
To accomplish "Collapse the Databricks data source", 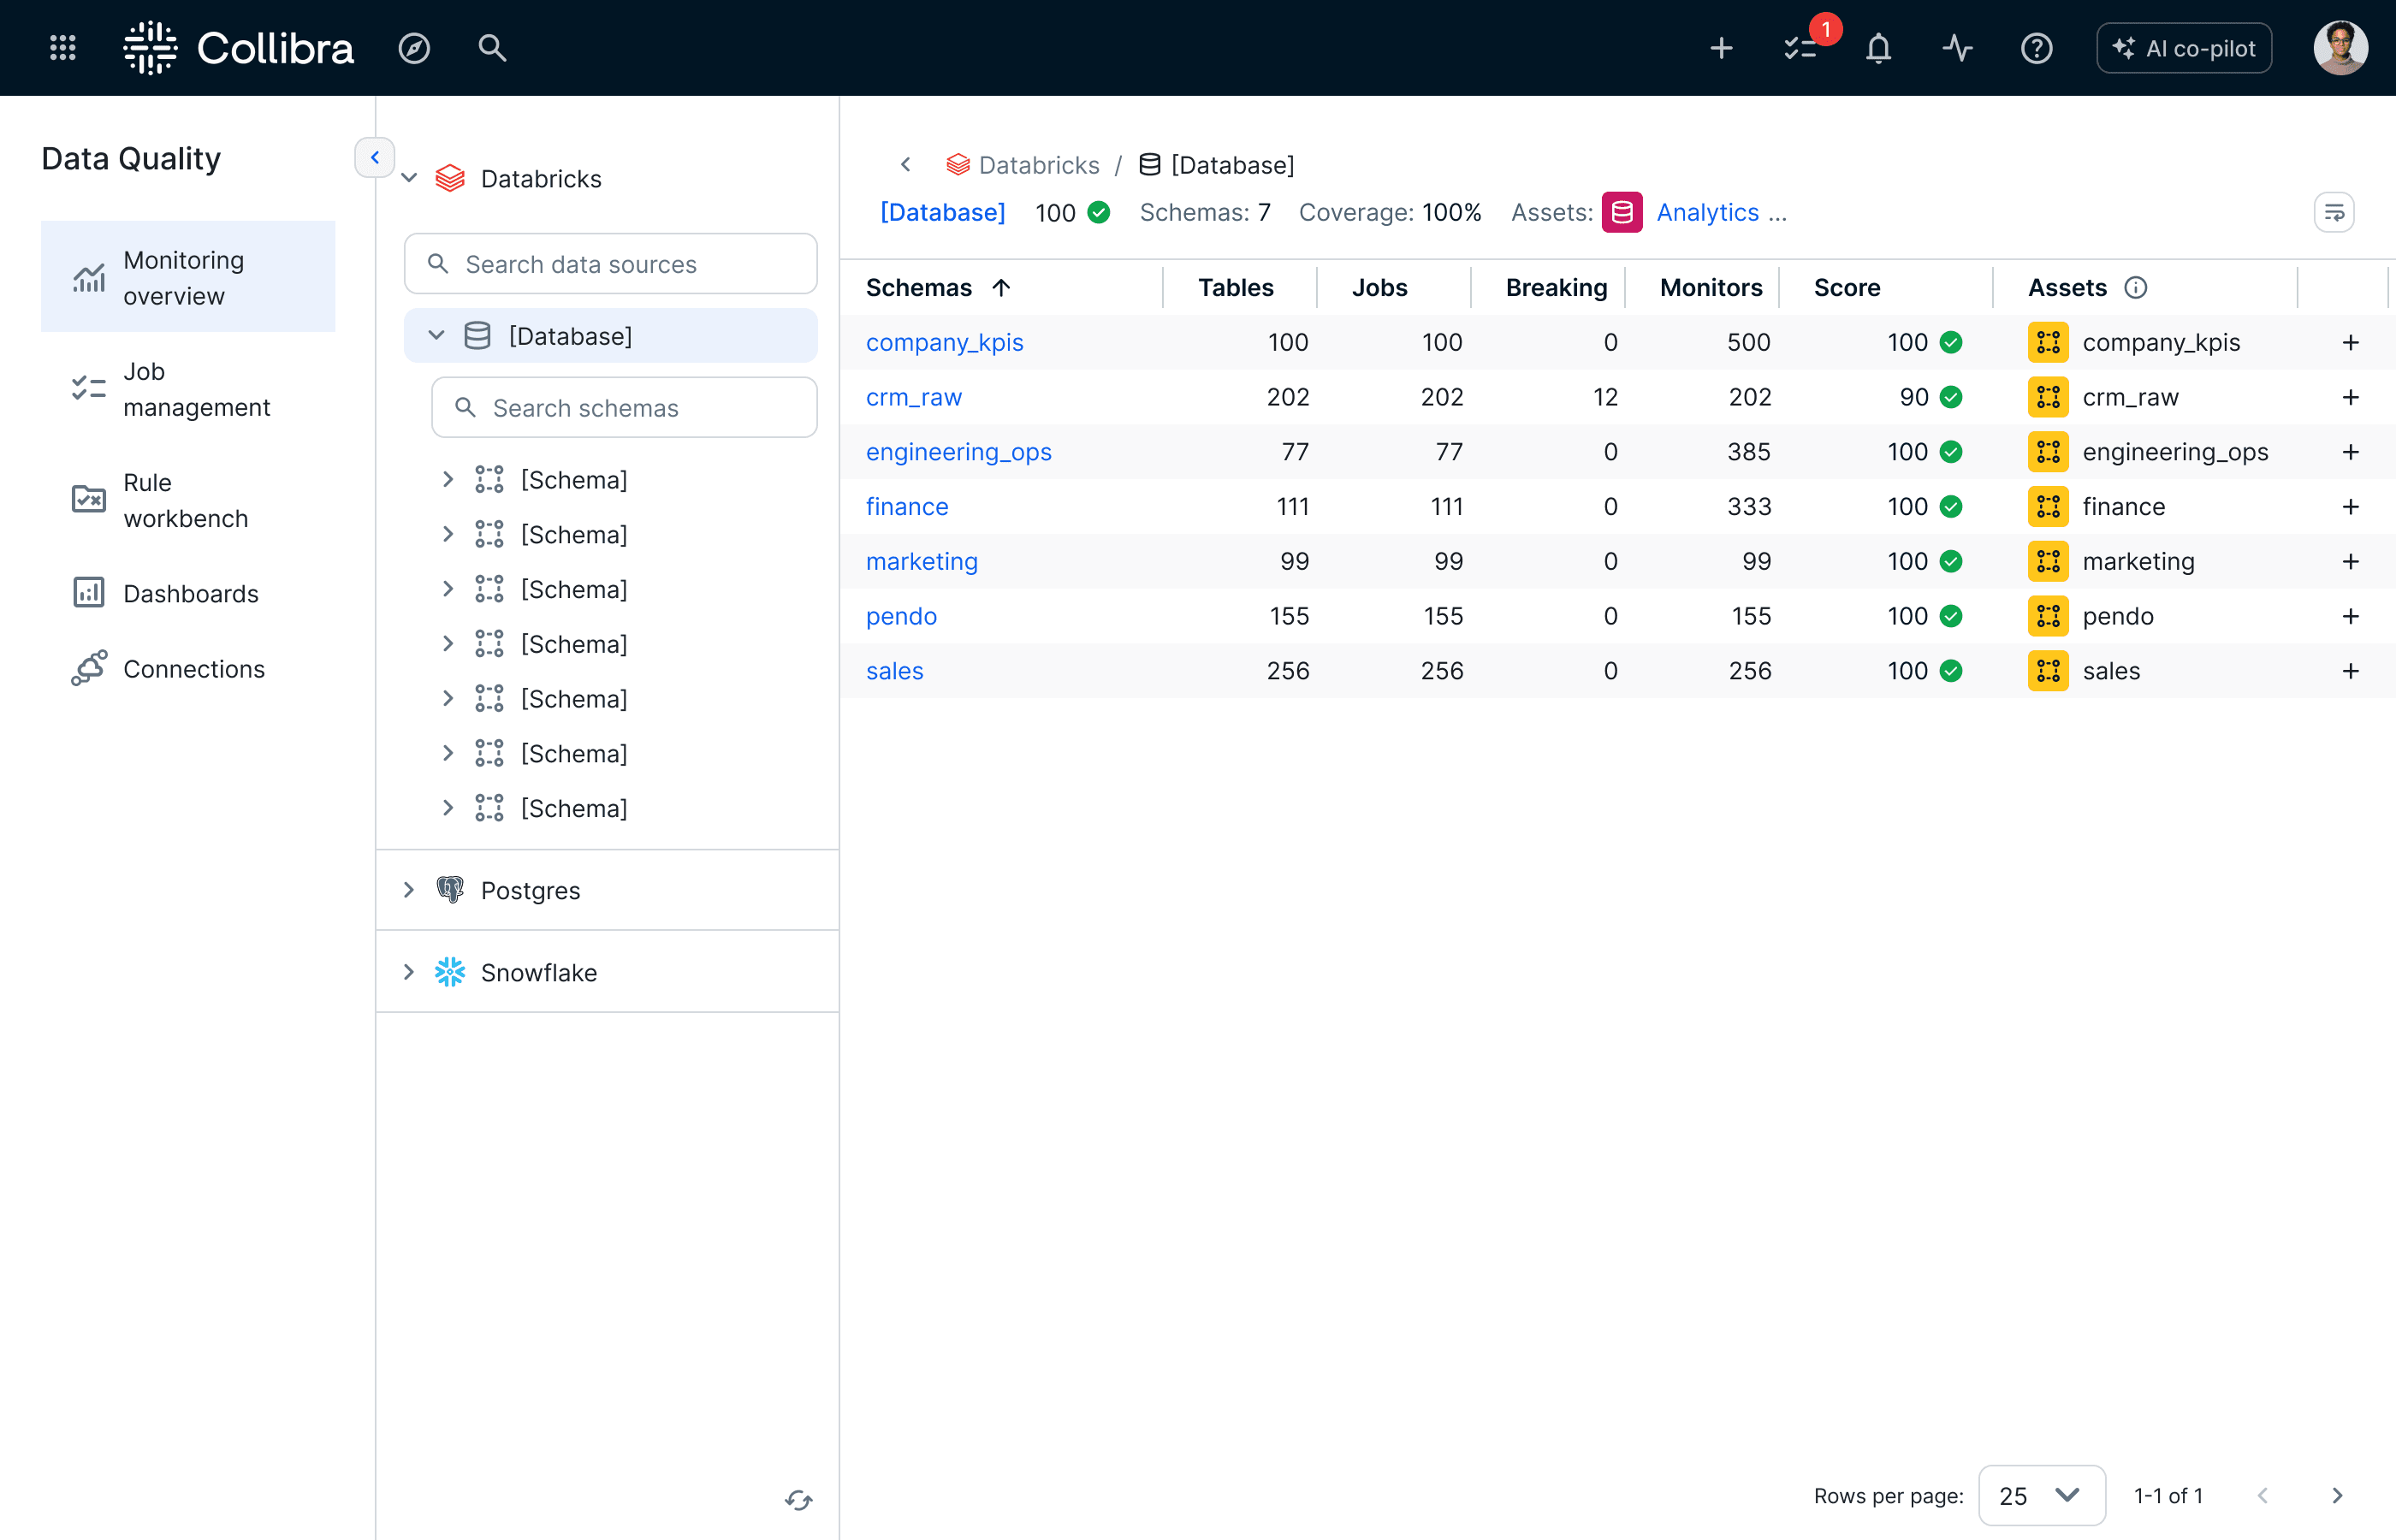I will pos(409,178).
